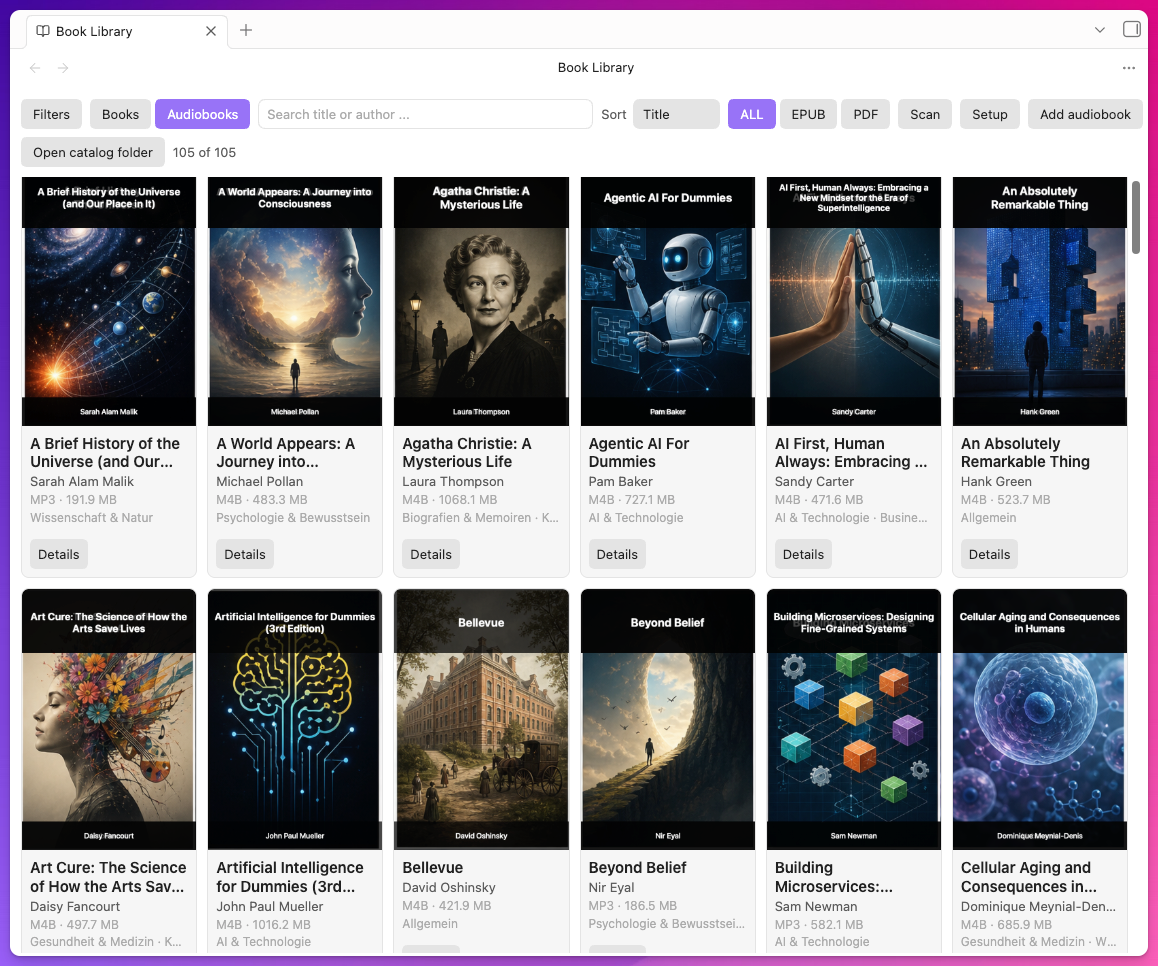
Task: Click author name John Paul Mueller
Action: pos(270,906)
